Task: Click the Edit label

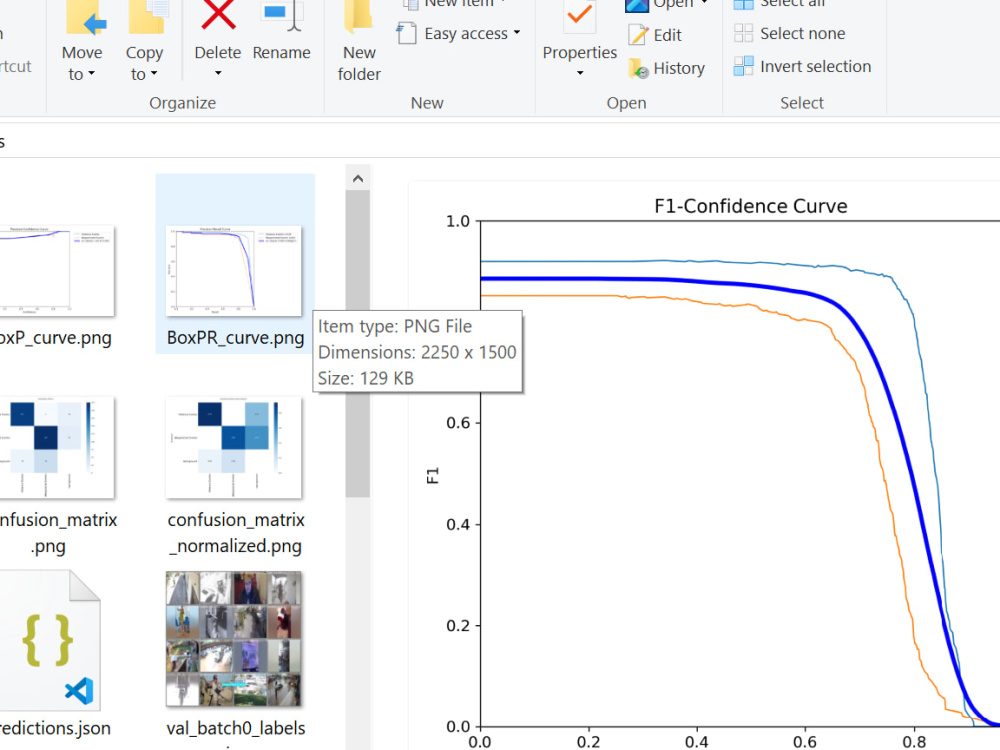Action: coord(667,35)
